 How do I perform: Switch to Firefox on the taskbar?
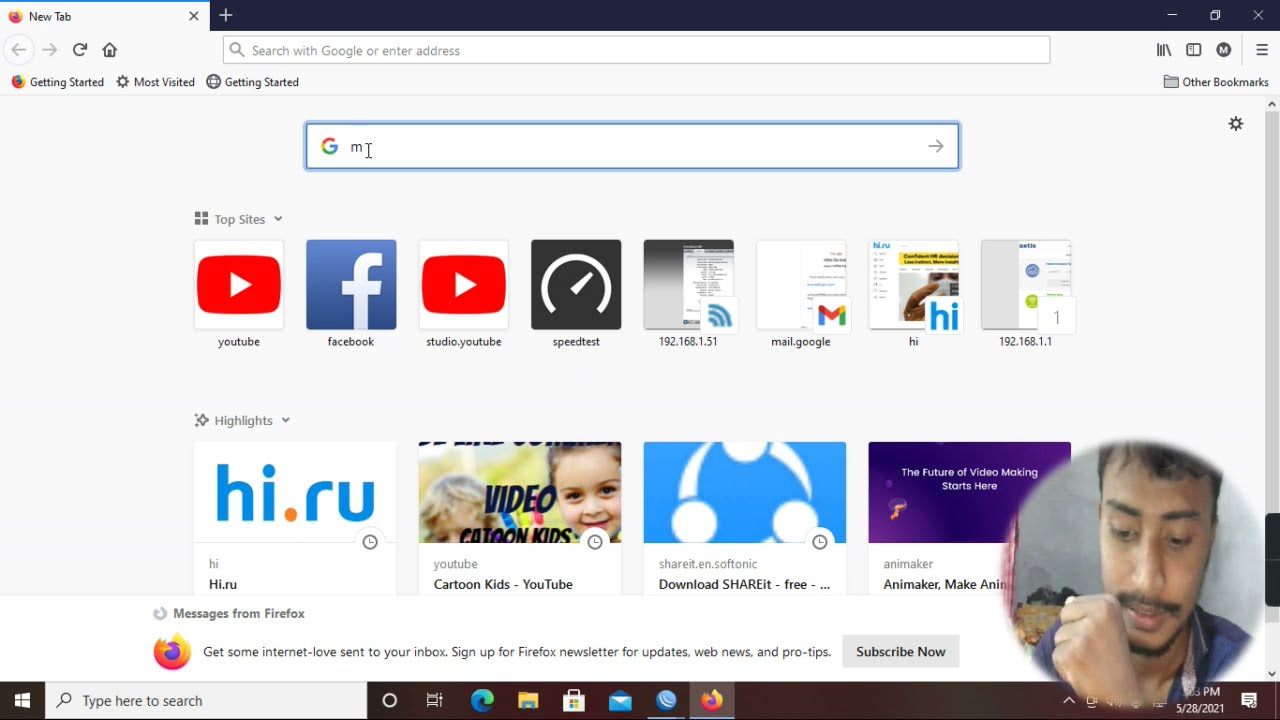coord(712,700)
